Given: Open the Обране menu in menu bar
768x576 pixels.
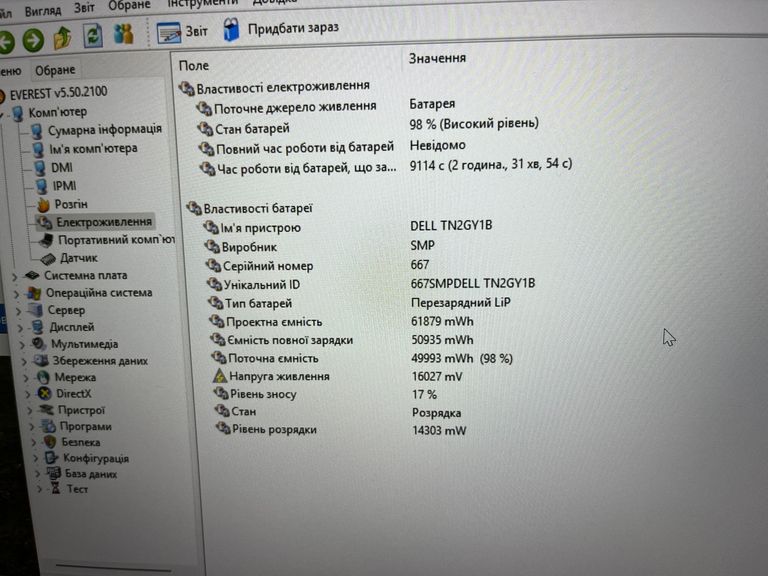Looking at the screenshot, I should pos(129,5).
